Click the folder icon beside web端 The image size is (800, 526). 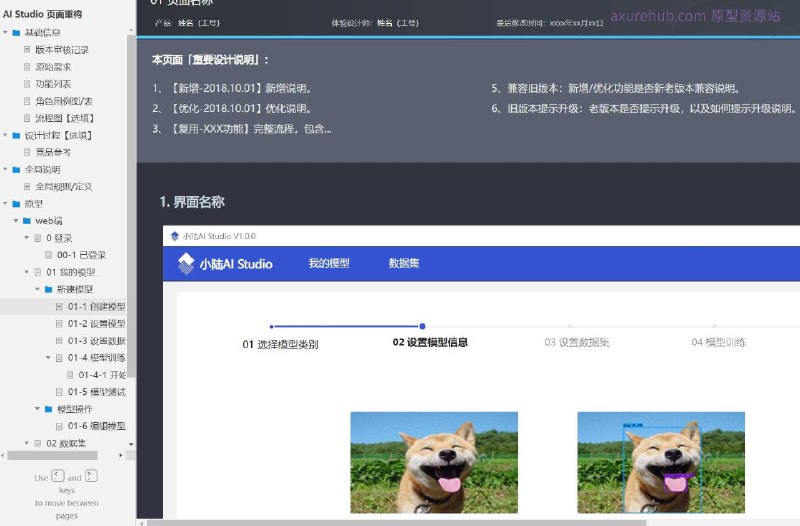[27, 221]
